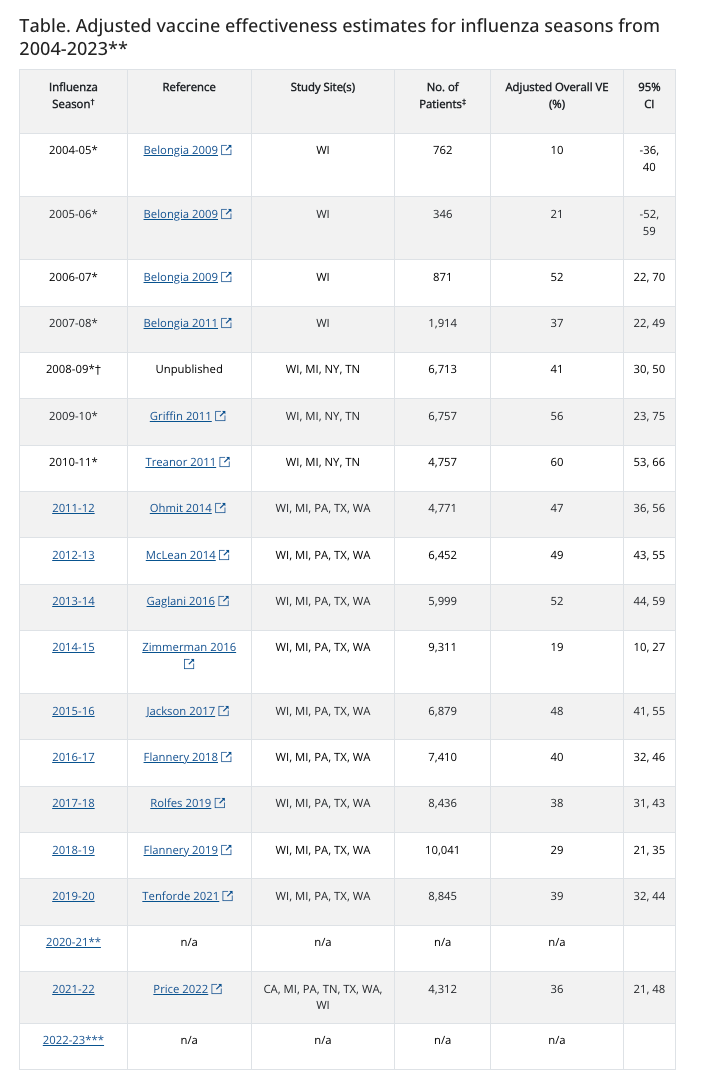Click external link icon beside Ohmit 2014

point(220,508)
